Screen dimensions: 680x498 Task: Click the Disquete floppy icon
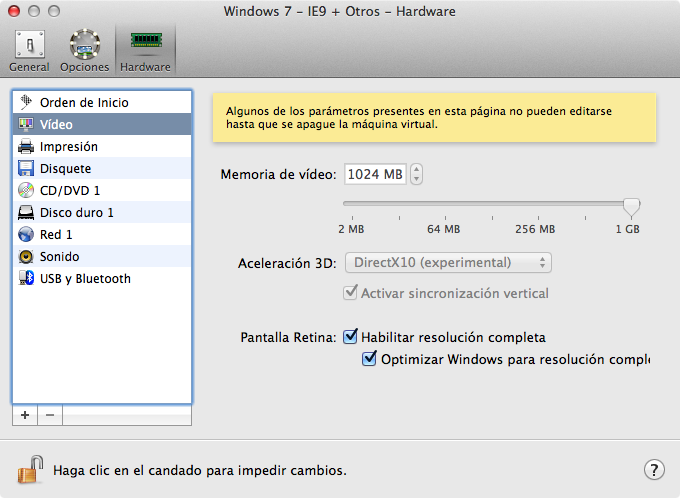click(26, 168)
